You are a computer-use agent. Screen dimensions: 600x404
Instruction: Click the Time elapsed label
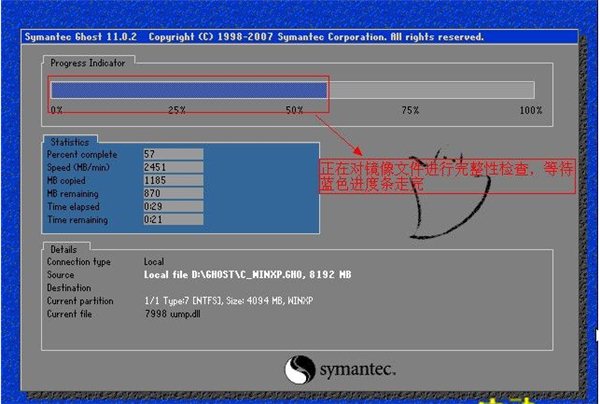click(73, 207)
